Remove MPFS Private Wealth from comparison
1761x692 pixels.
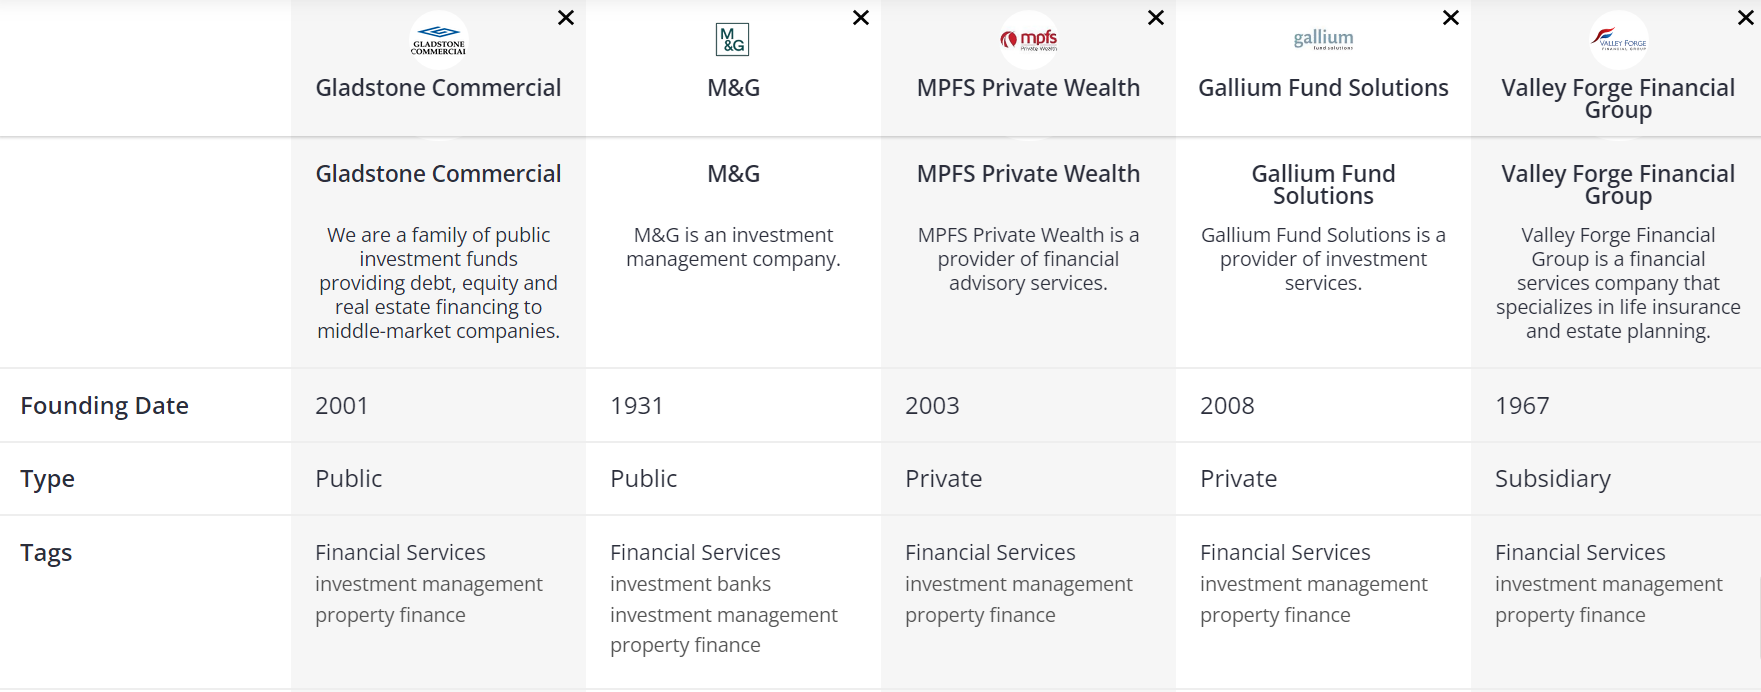(x=1156, y=18)
